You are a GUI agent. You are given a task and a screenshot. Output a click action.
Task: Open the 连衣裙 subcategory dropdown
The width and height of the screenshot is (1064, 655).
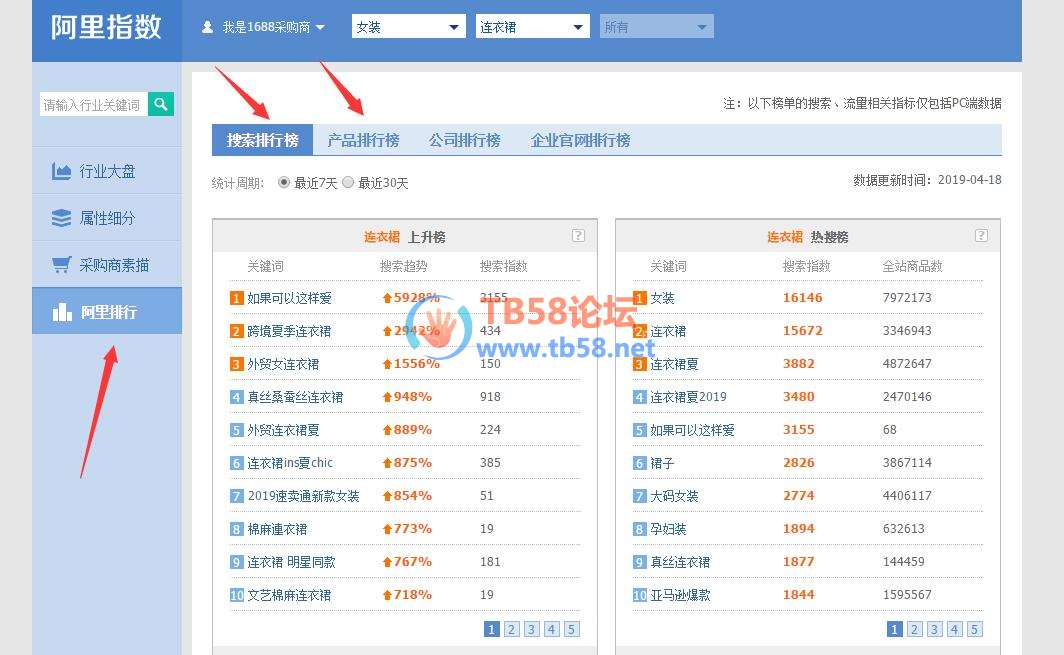coord(533,26)
